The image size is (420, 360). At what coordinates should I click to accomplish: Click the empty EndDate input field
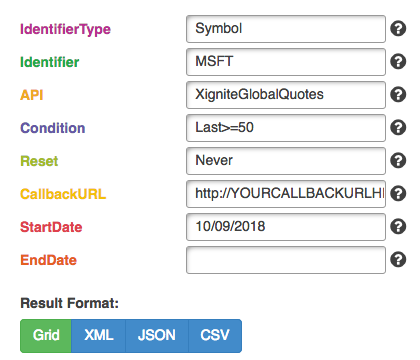pos(286,260)
